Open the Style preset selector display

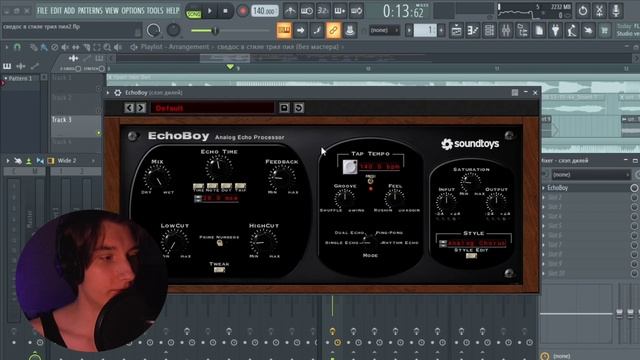[476, 243]
